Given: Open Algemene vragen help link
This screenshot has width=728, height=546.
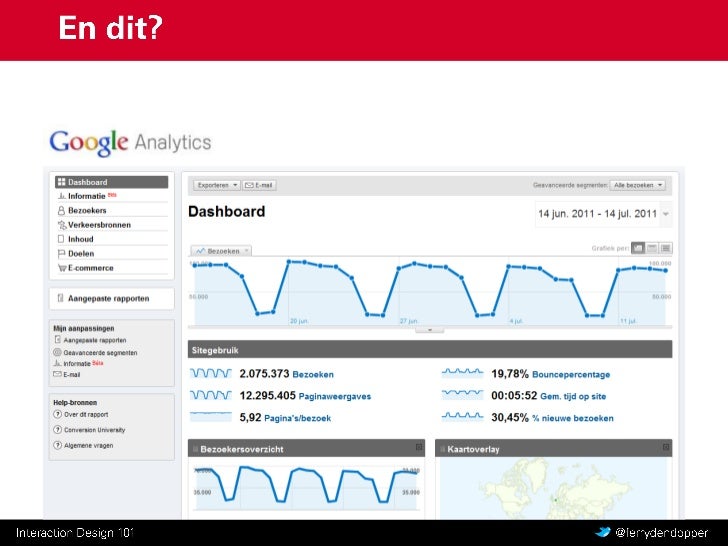Looking at the screenshot, I should coord(89,445).
